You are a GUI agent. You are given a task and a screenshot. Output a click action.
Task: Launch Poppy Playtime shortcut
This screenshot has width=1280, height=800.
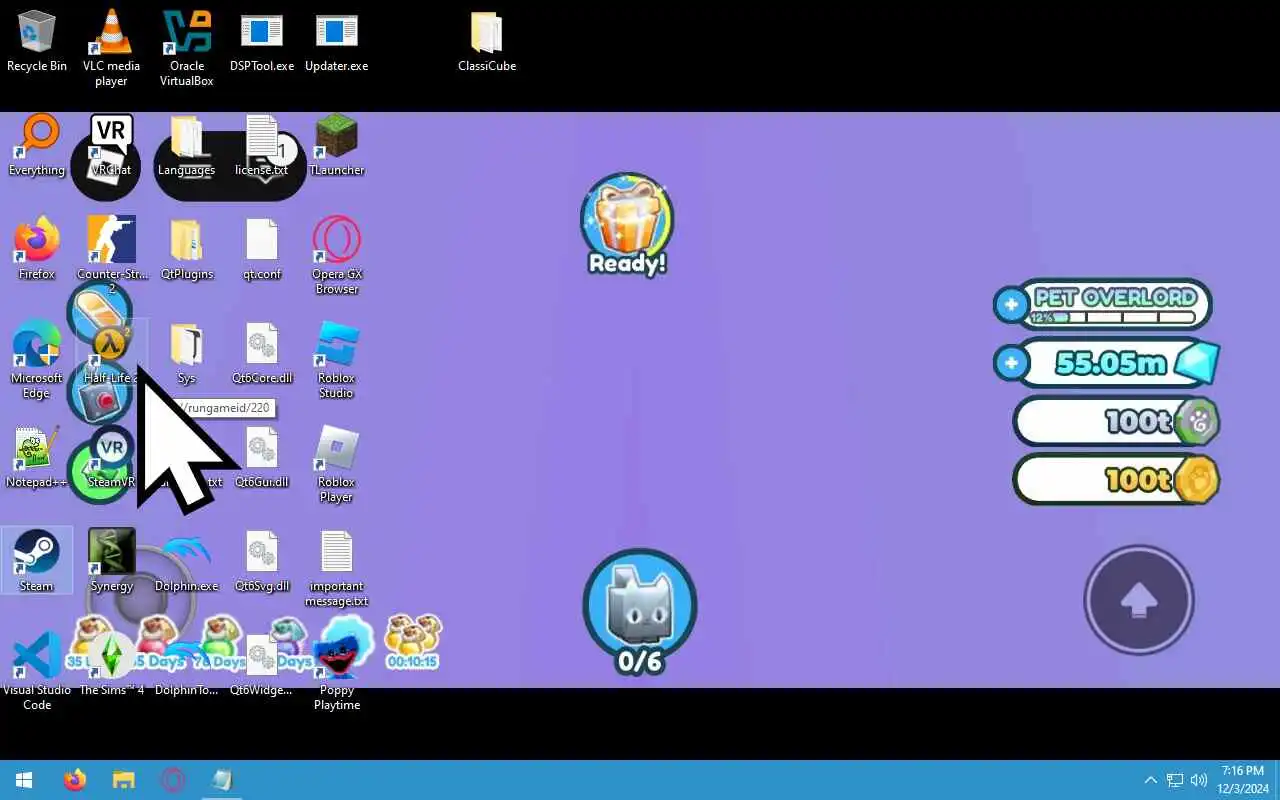pos(337,673)
